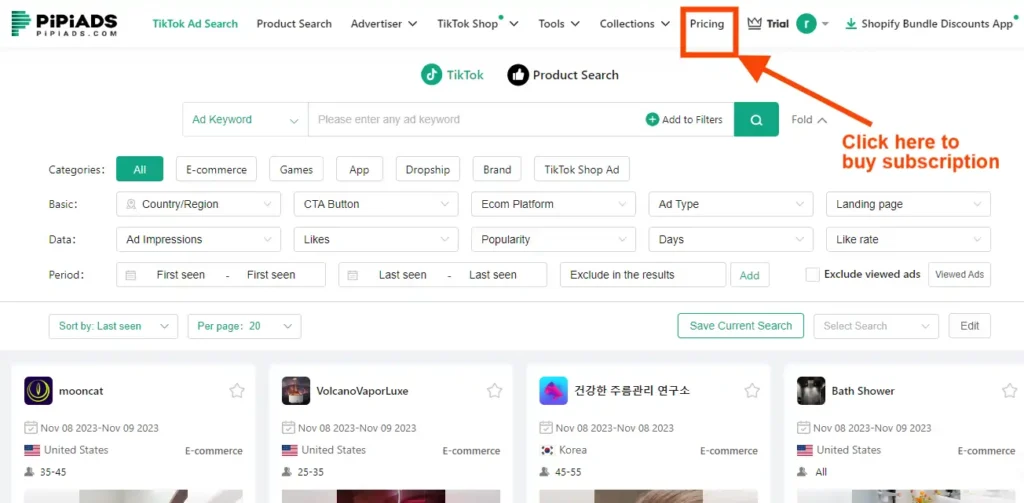Change the Per page: 20 dropdown

click(x=244, y=326)
